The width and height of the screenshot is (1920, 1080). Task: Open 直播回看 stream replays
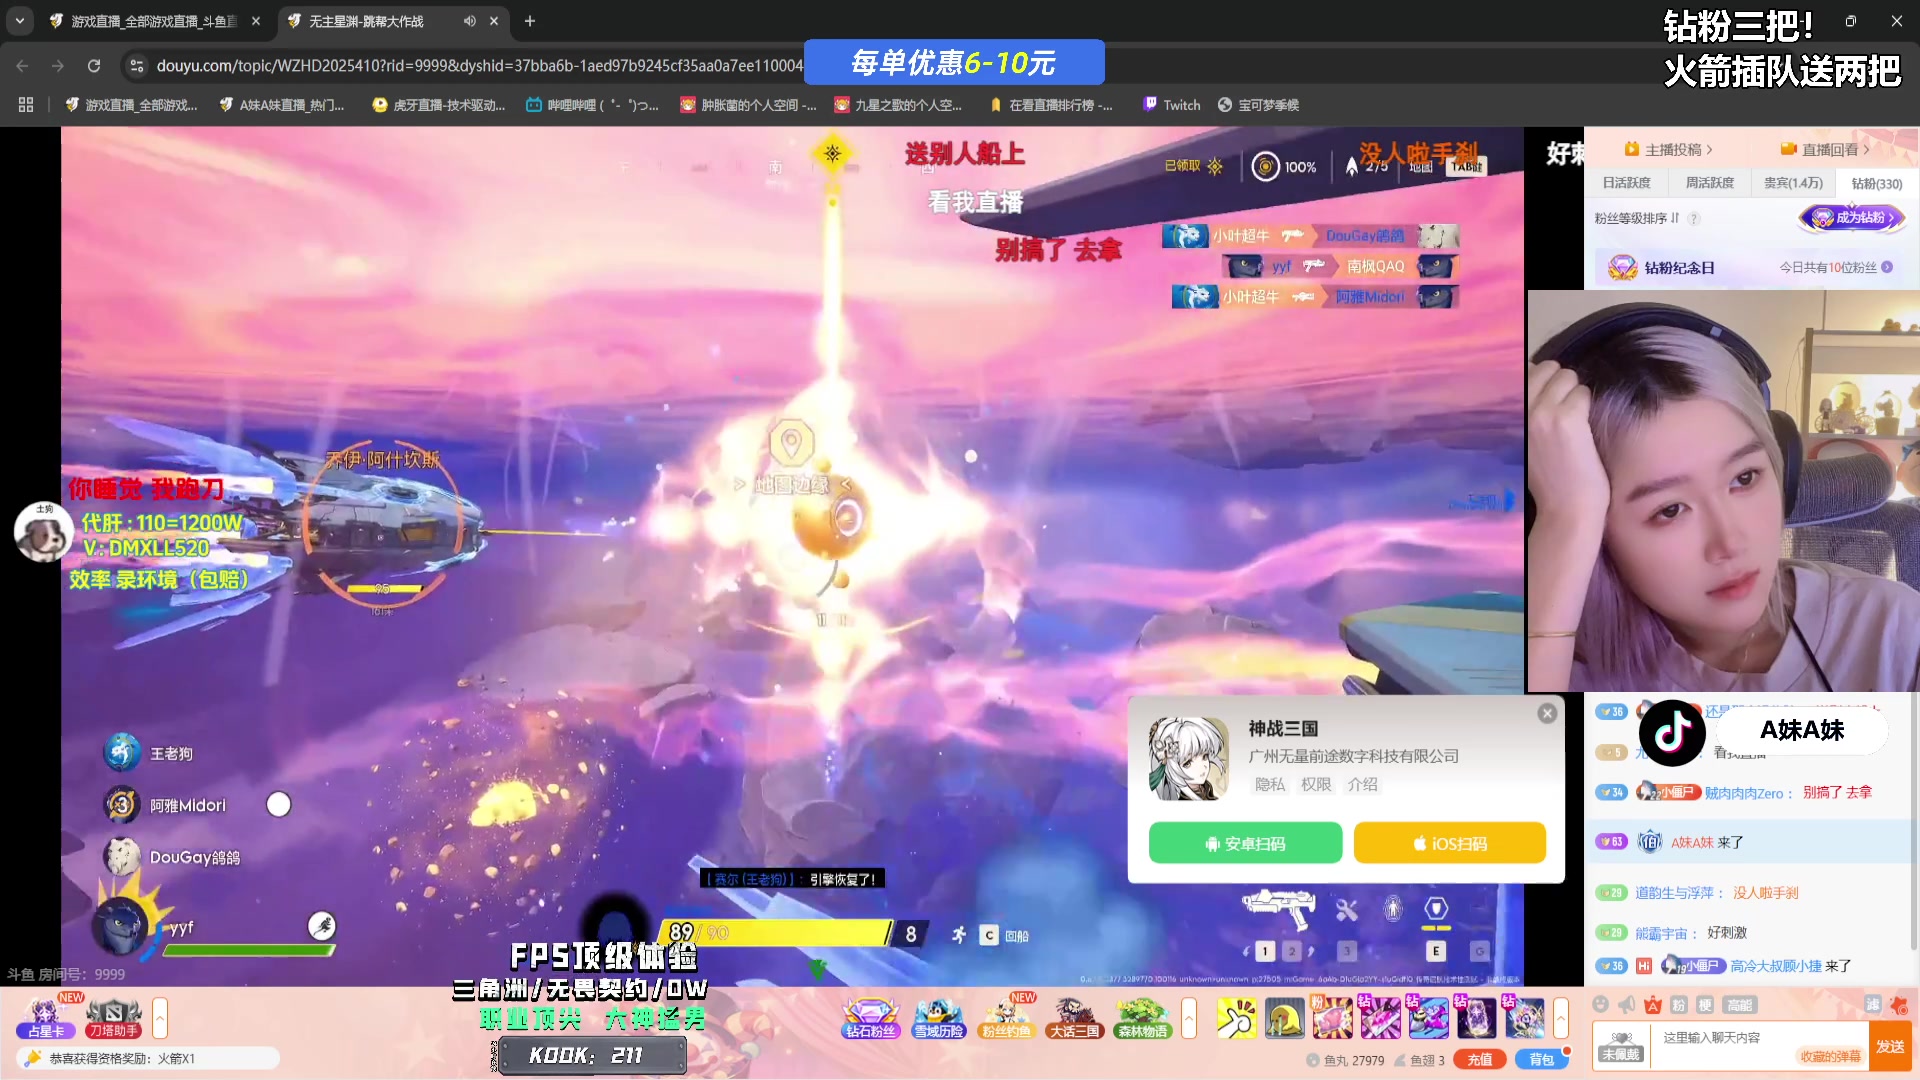pyautogui.click(x=1825, y=149)
